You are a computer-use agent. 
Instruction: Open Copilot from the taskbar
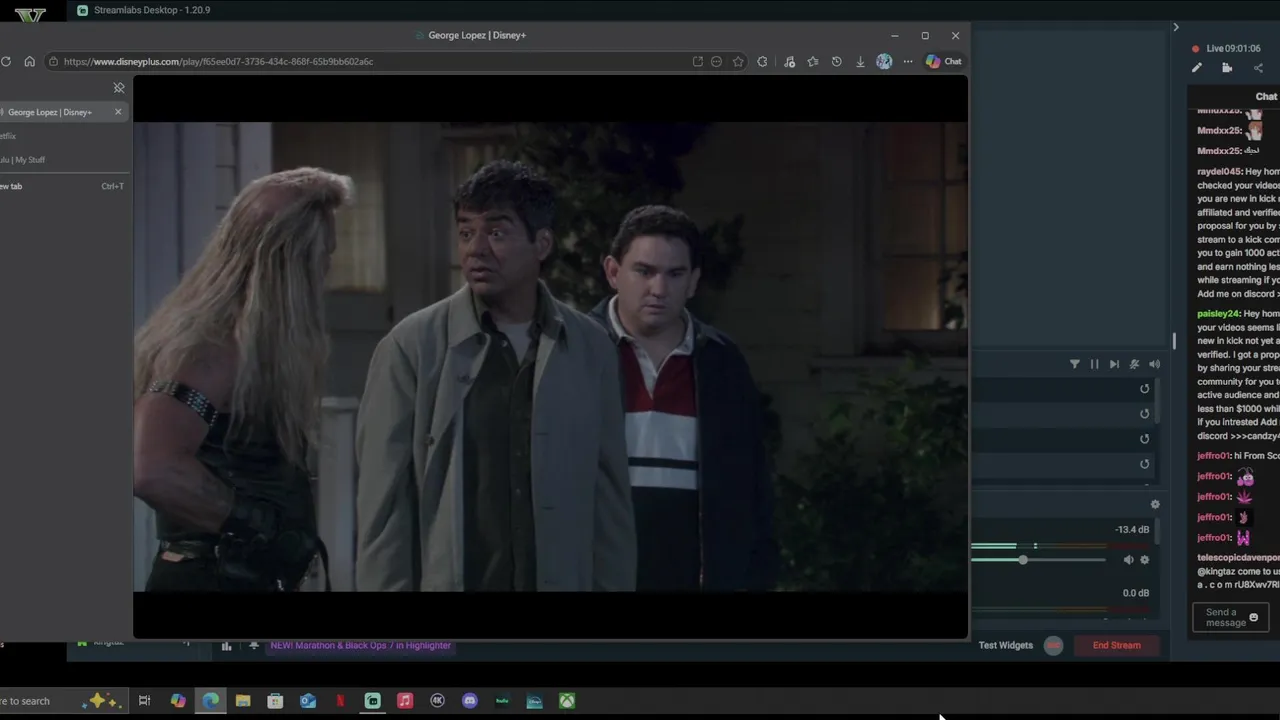(178, 701)
